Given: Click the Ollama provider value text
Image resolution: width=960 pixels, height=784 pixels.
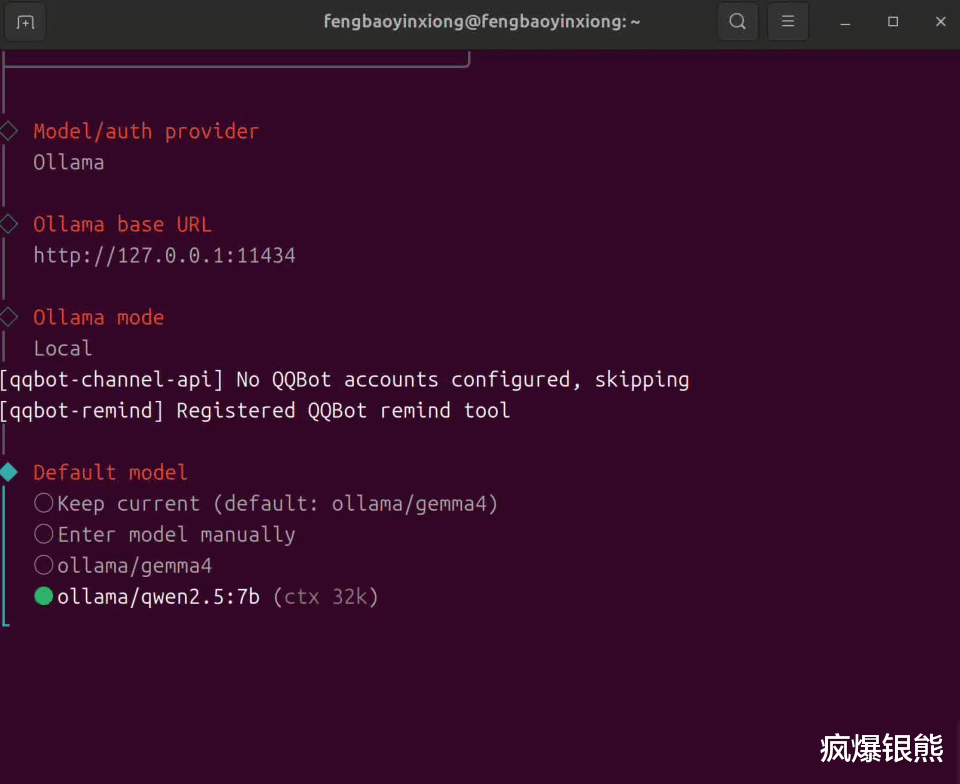Looking at the screenshot, I should (x=68, y=162).
